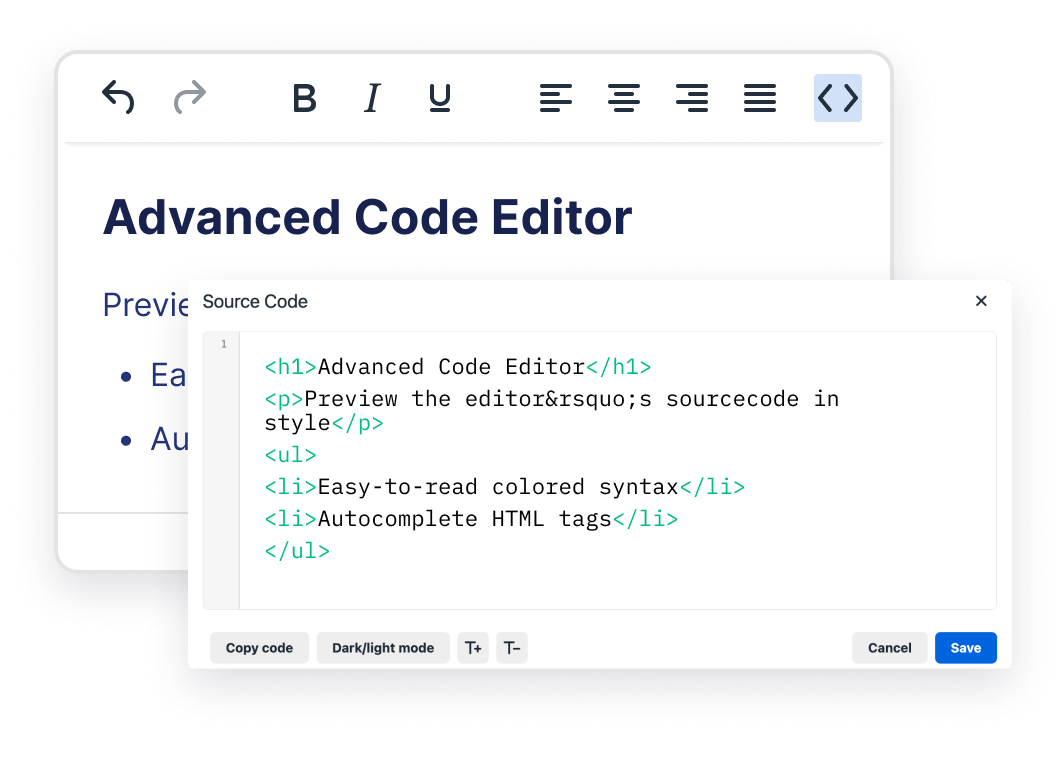Copy the displayed source code
Image resolution: width=1062 pixels, height=770 pixels.
click(259, 648)
